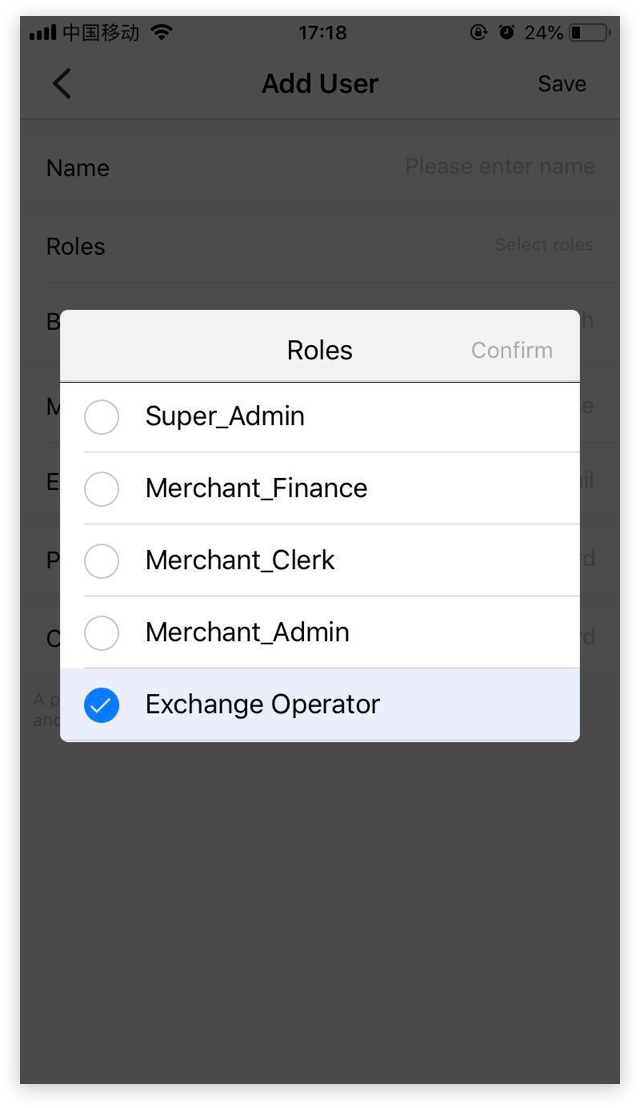The height and width of the screenshot is (1108, 640).
Task: Tap the Roles dialog title
Action: click(x=320, y=350)
